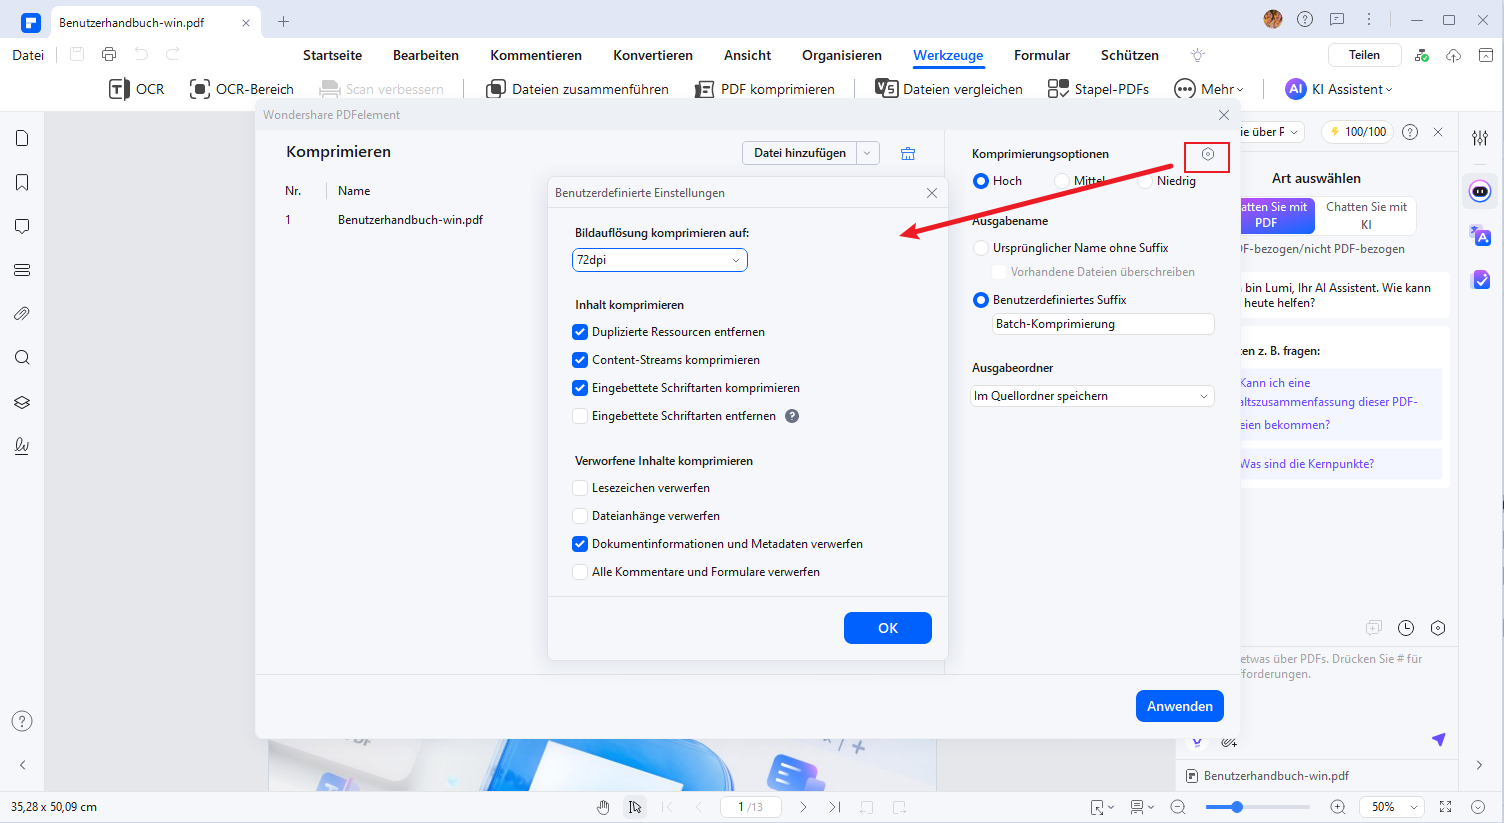Click the Batch-Komprimierung suffix field
The image size is (1504, 823).
coord(1102,324)
